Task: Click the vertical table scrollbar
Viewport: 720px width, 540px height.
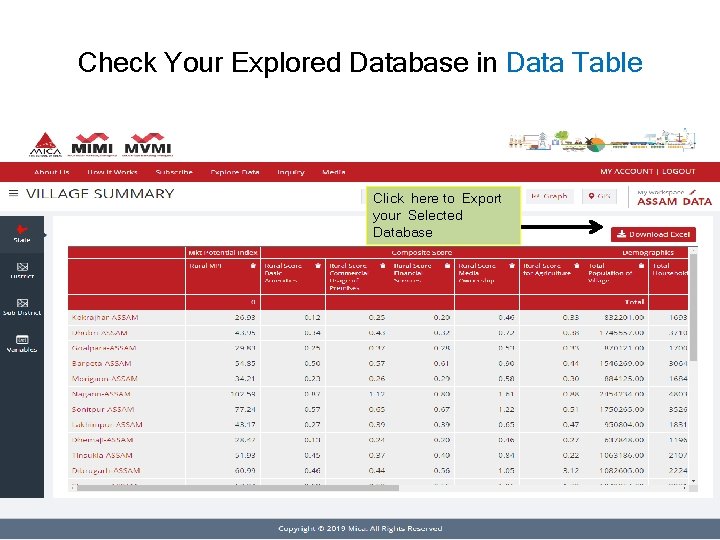Action: click(x=693, y=308)
